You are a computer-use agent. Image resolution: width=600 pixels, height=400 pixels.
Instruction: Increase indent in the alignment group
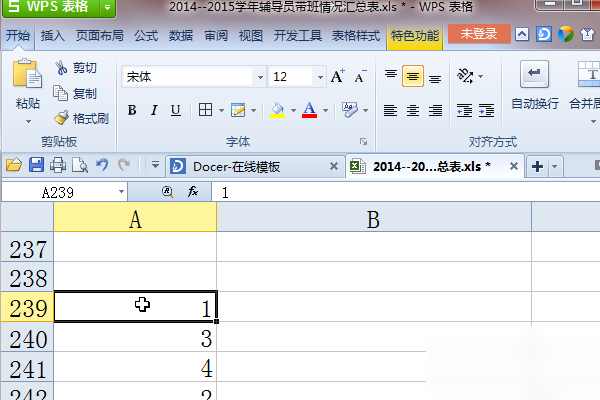pyautogui.click(x=486, y=111)
